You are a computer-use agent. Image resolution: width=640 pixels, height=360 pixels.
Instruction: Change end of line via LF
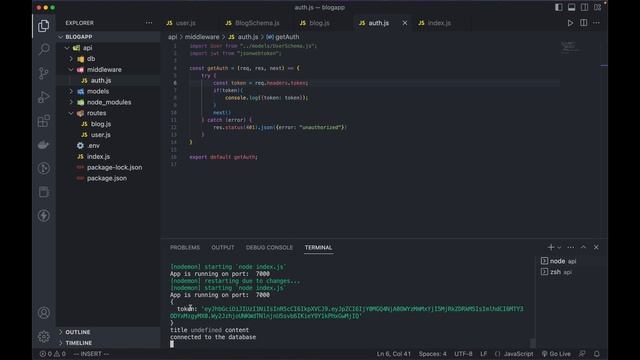(484, 354)
